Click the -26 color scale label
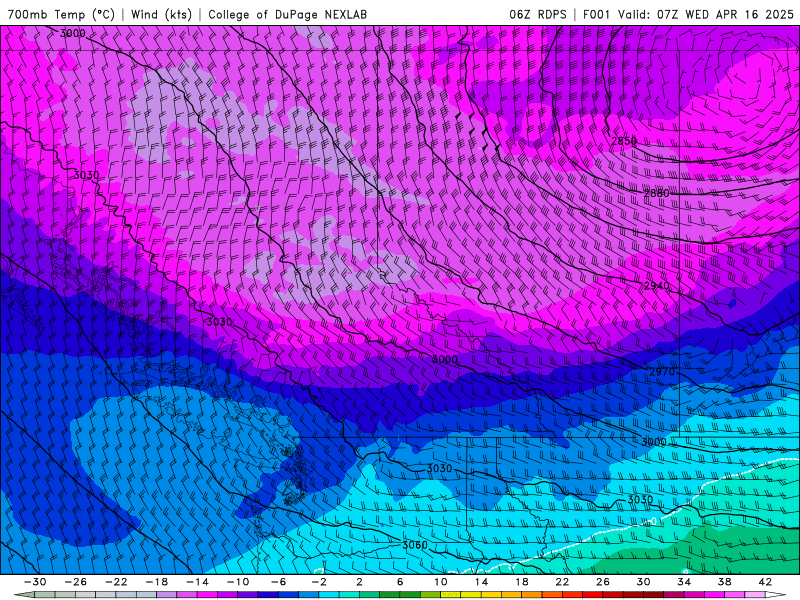Image resolution: width=800 pixels, height=600 pixels. [x=76, y=582]
